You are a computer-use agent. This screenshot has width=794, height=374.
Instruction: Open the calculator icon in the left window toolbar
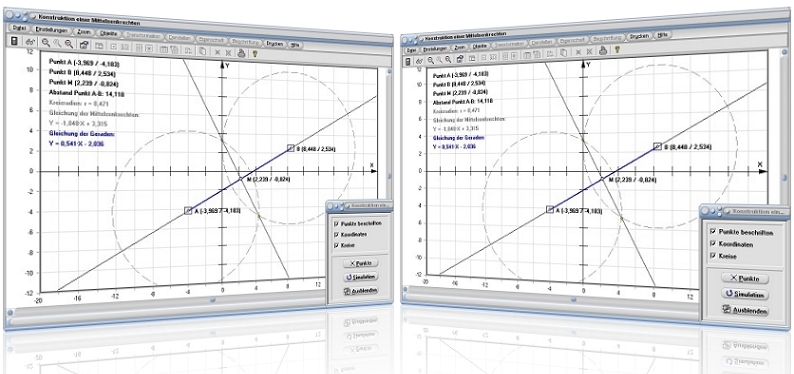click(x=14, y=41)
